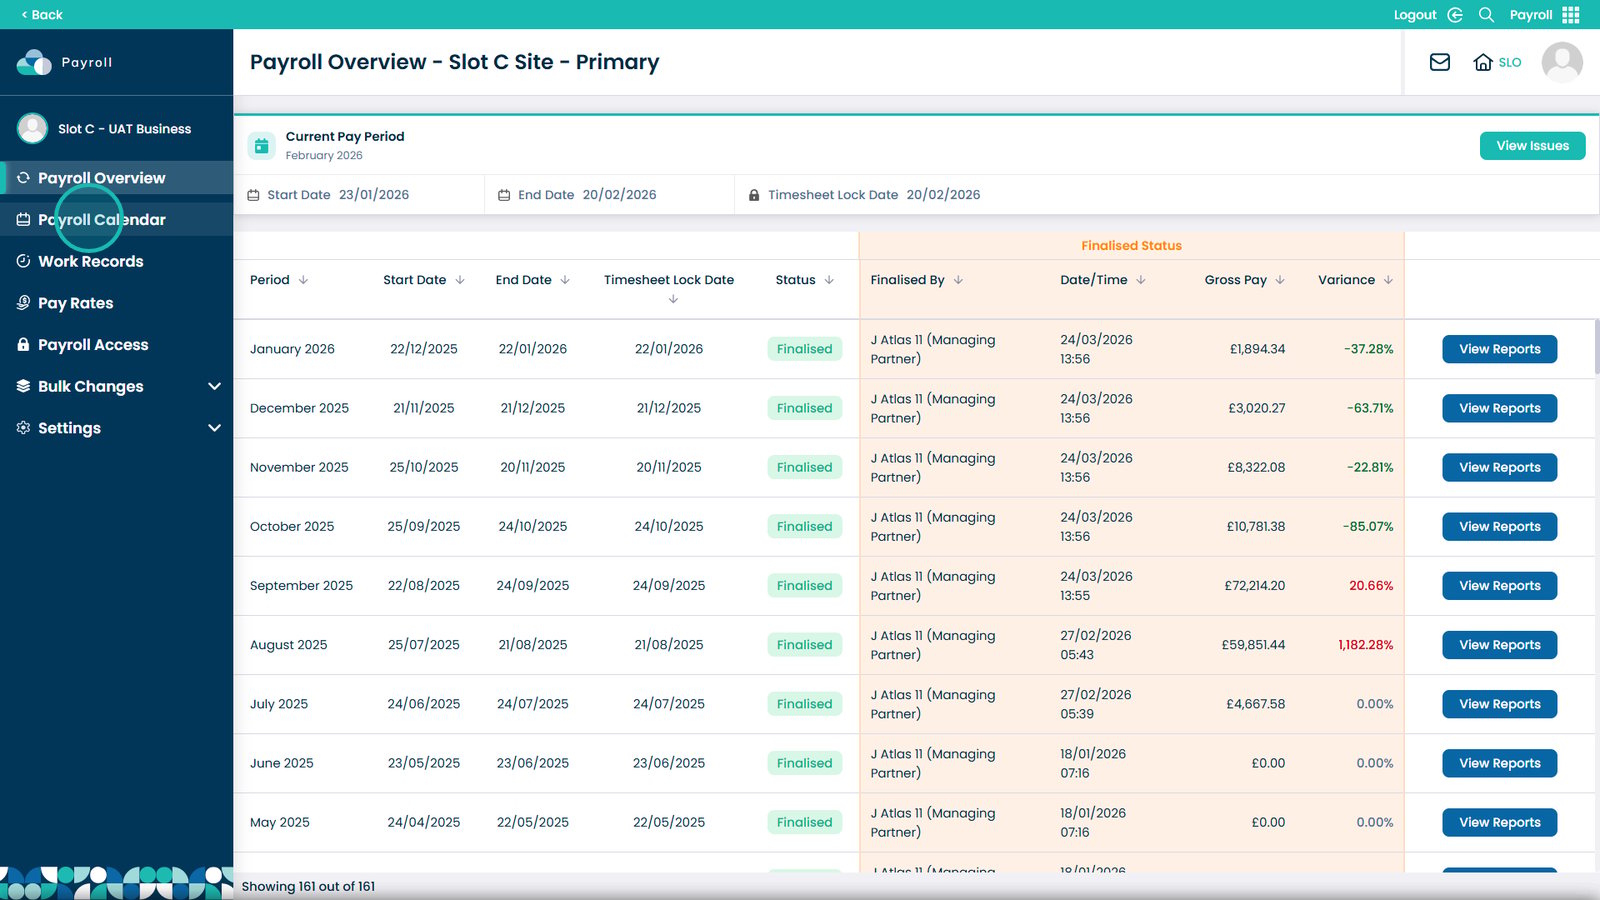Click Logout text link
1600x900 pixels.
tap(1415, 14)
